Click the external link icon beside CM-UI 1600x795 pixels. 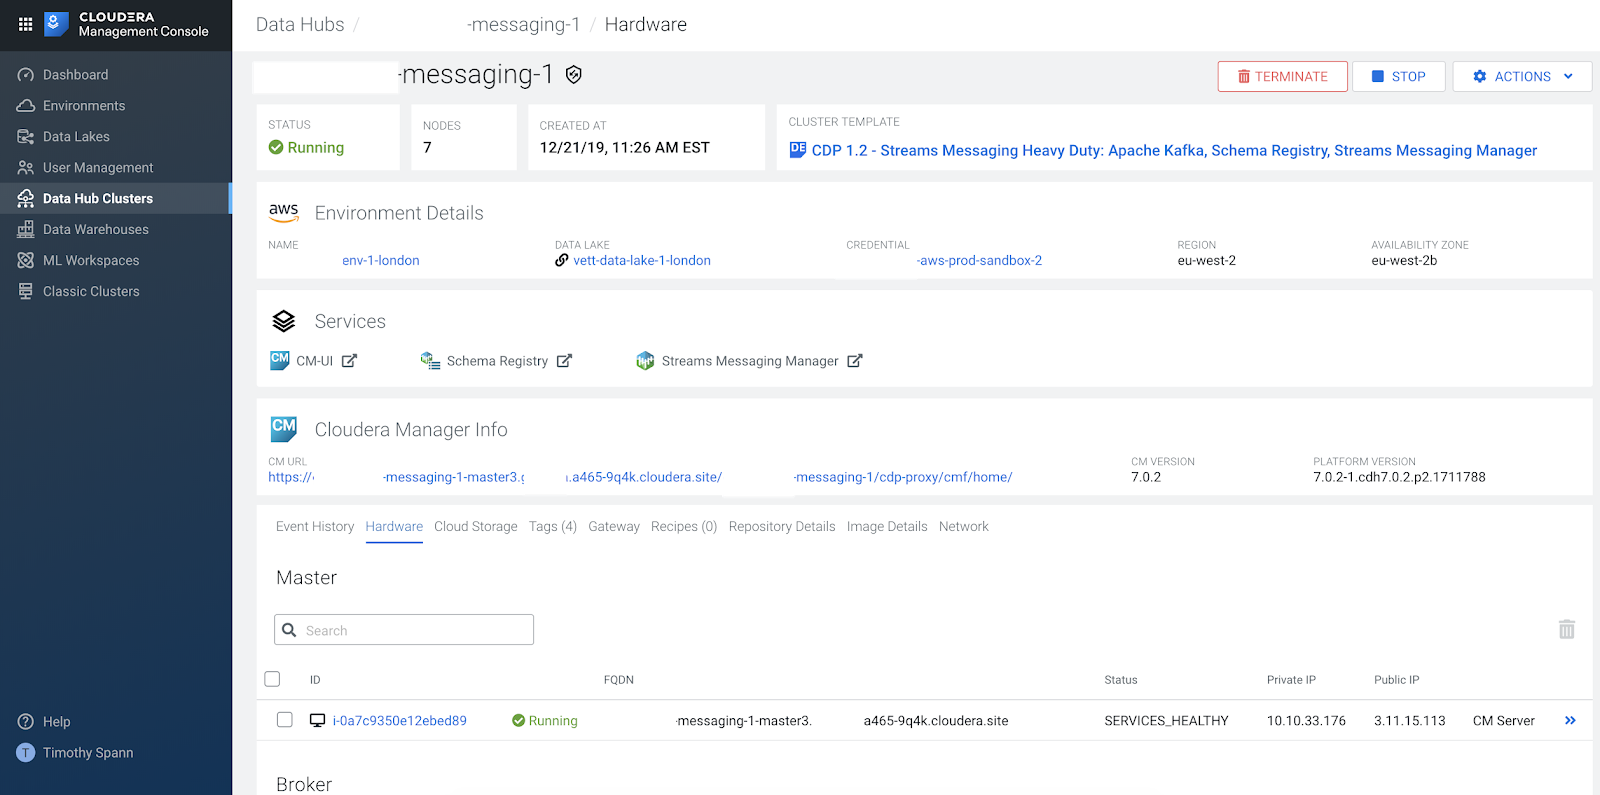point(349,361)
